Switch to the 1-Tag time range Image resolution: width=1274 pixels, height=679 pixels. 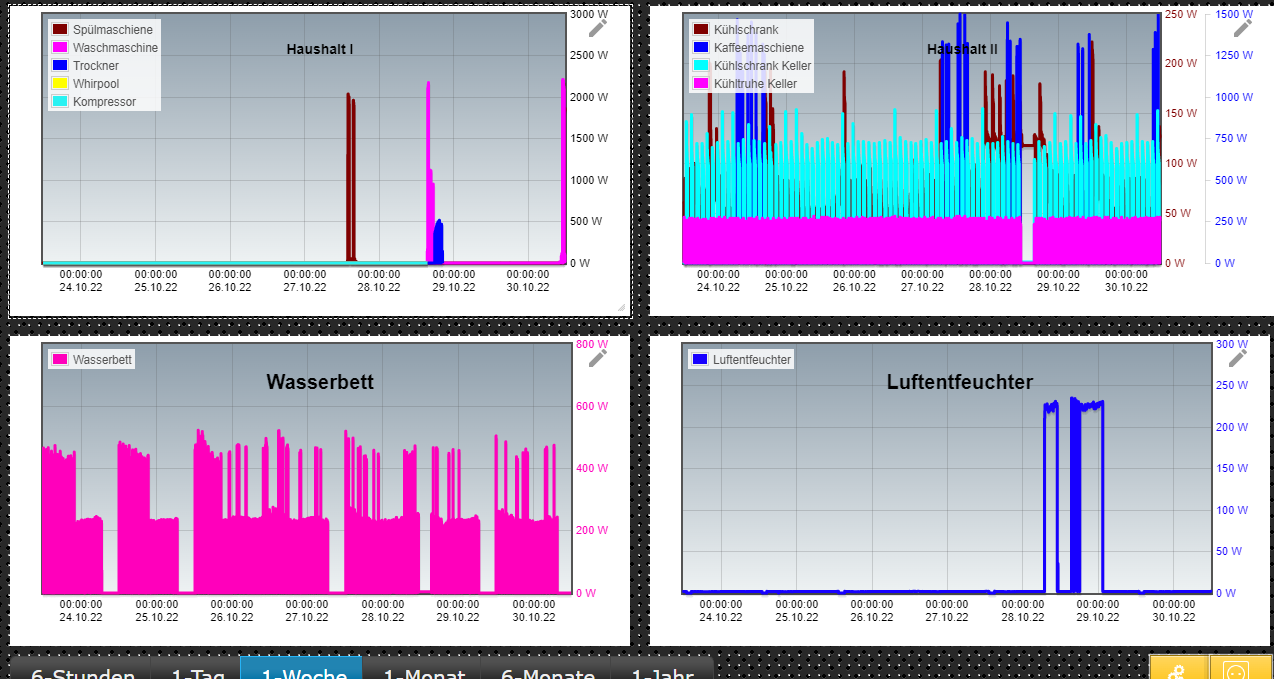tap(196, 668)
